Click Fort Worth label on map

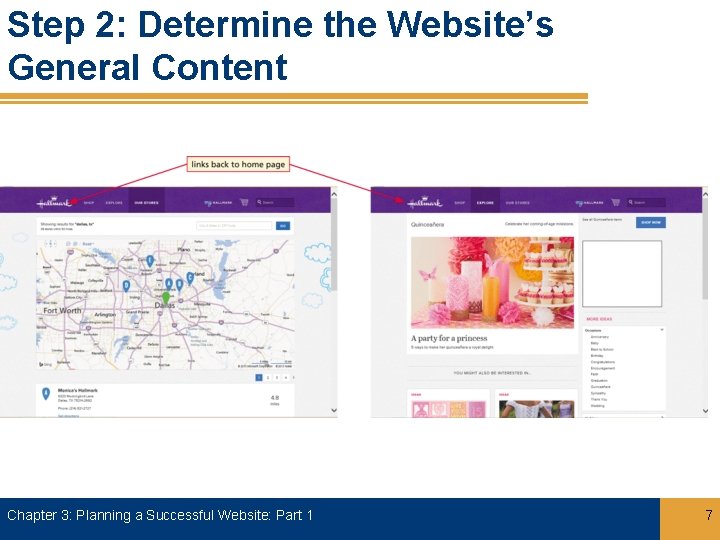click(x=62, y=311)
